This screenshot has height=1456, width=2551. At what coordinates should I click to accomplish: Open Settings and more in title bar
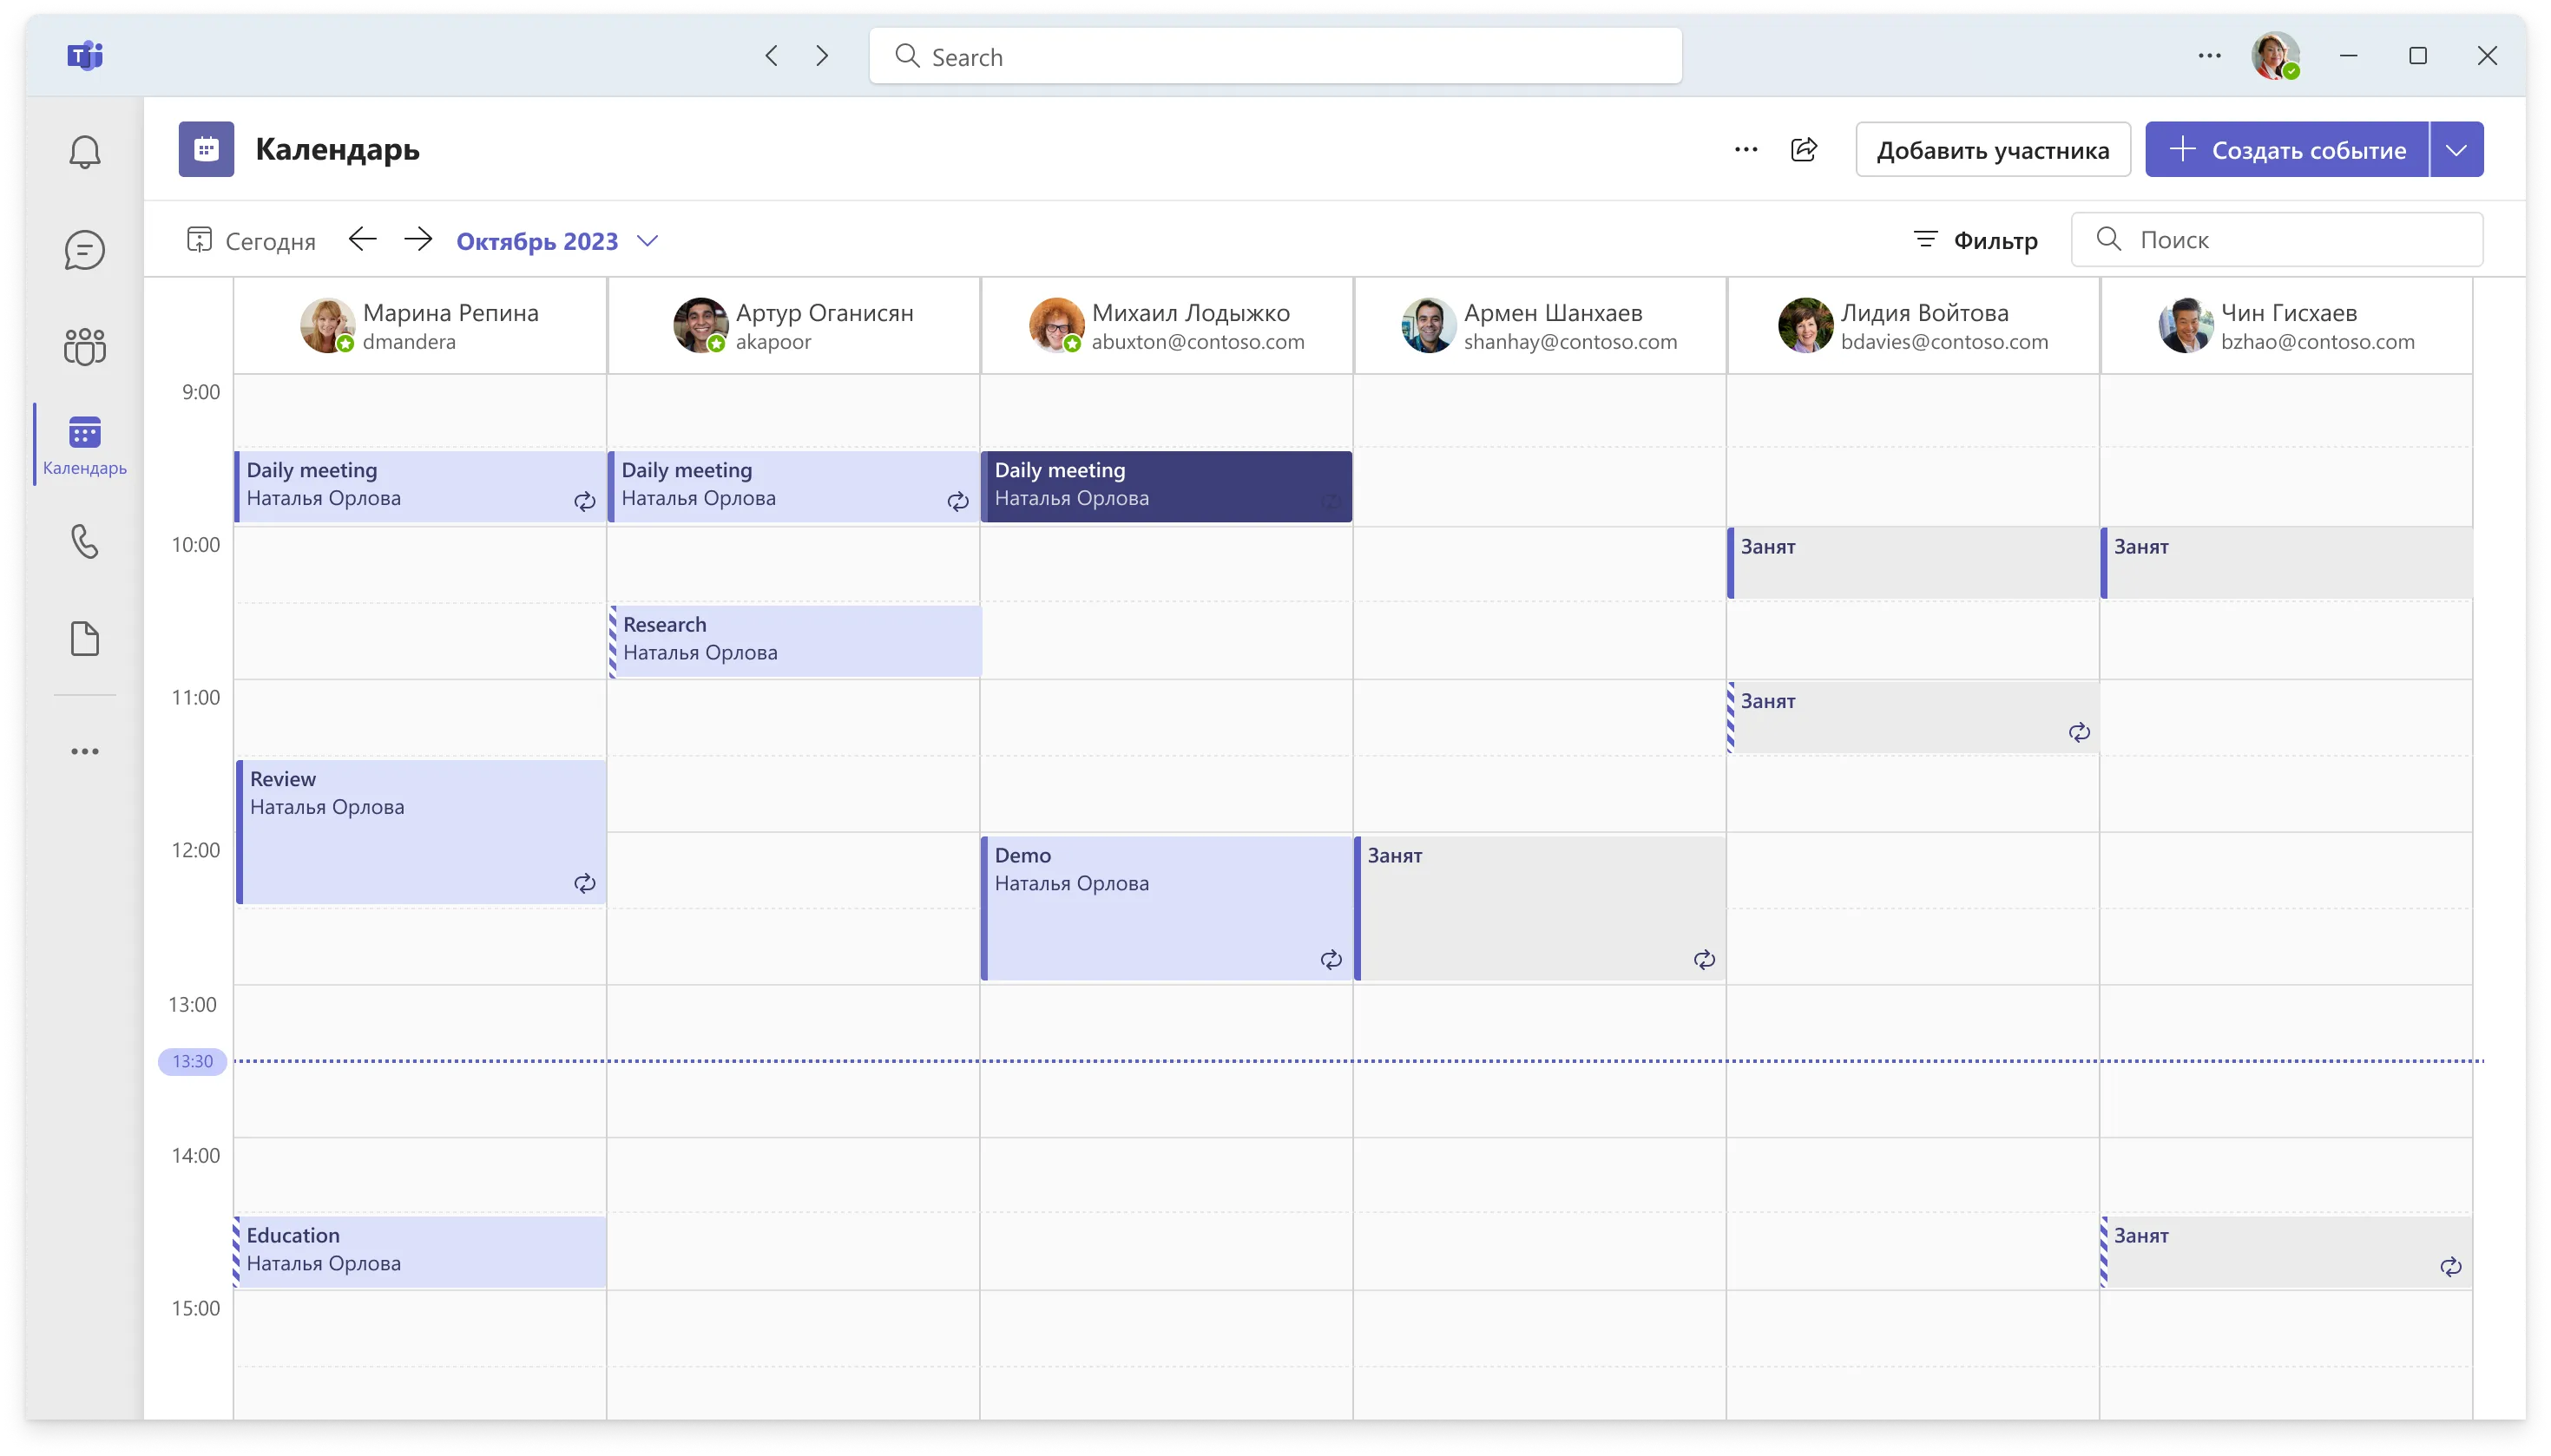2209,56
